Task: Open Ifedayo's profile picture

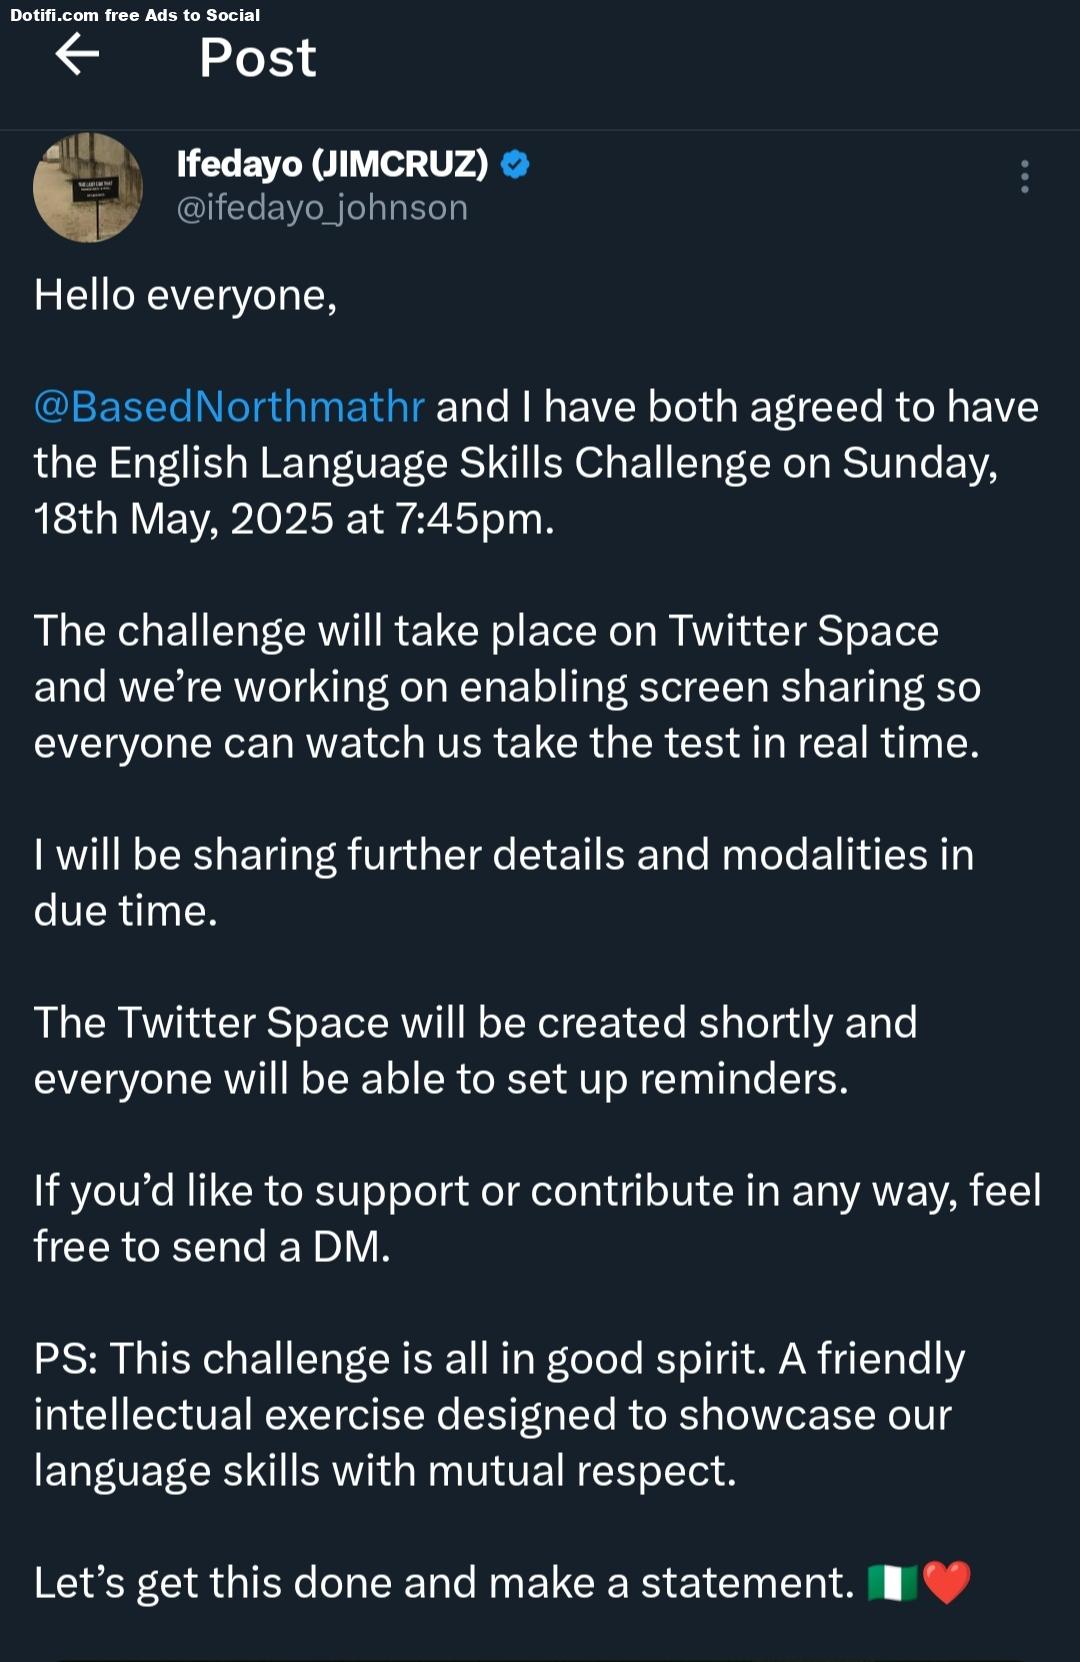Action: coord(88,187)
